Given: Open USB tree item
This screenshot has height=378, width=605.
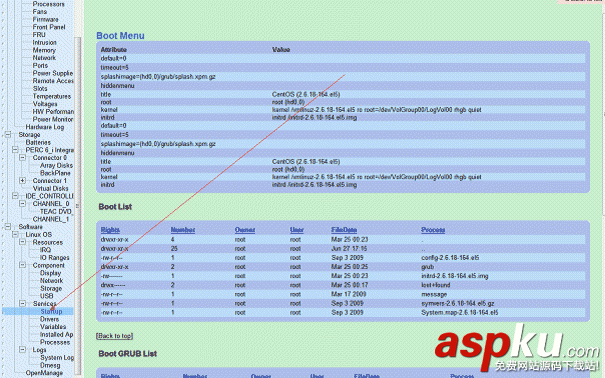Looking at the screenshot, I should click(47, 296).
